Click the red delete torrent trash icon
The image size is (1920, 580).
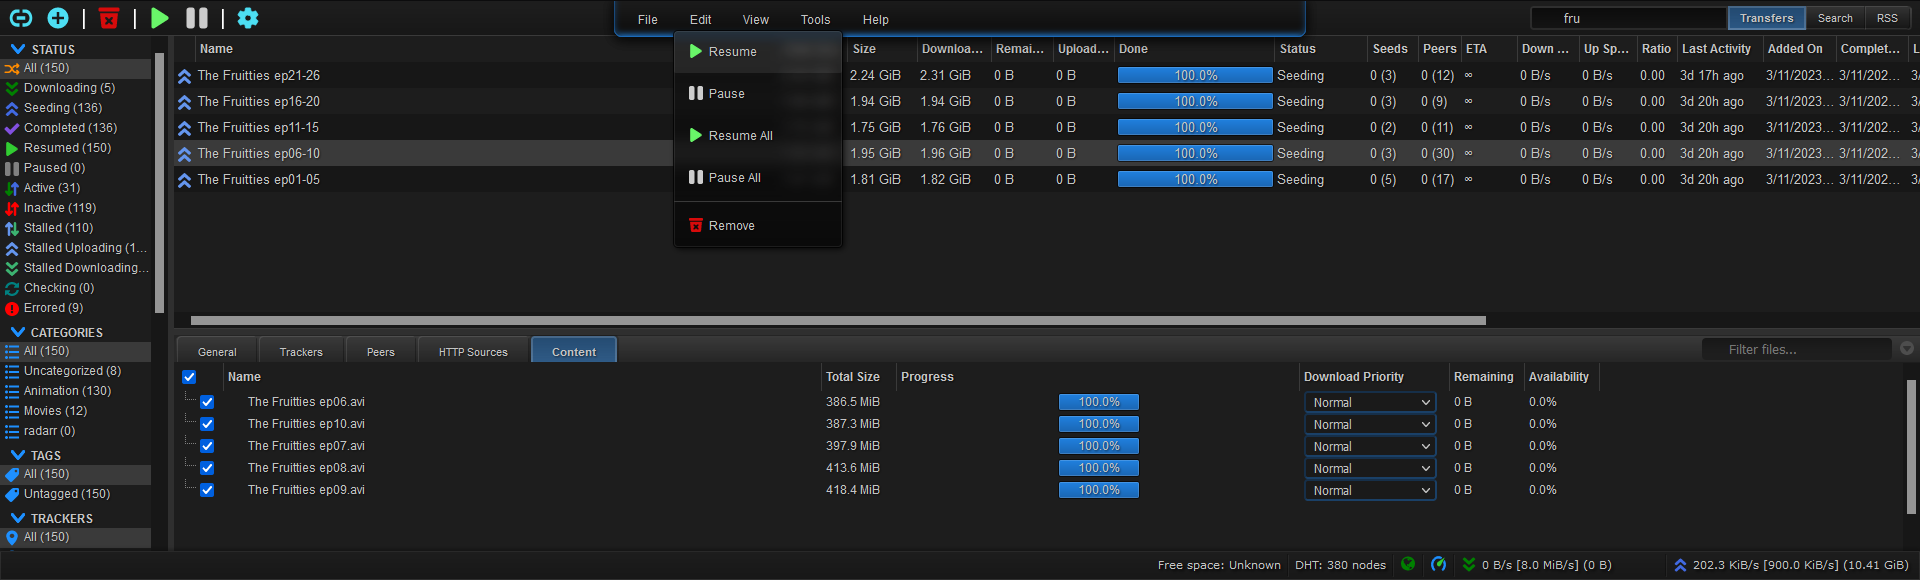click(x=109, y=18)
